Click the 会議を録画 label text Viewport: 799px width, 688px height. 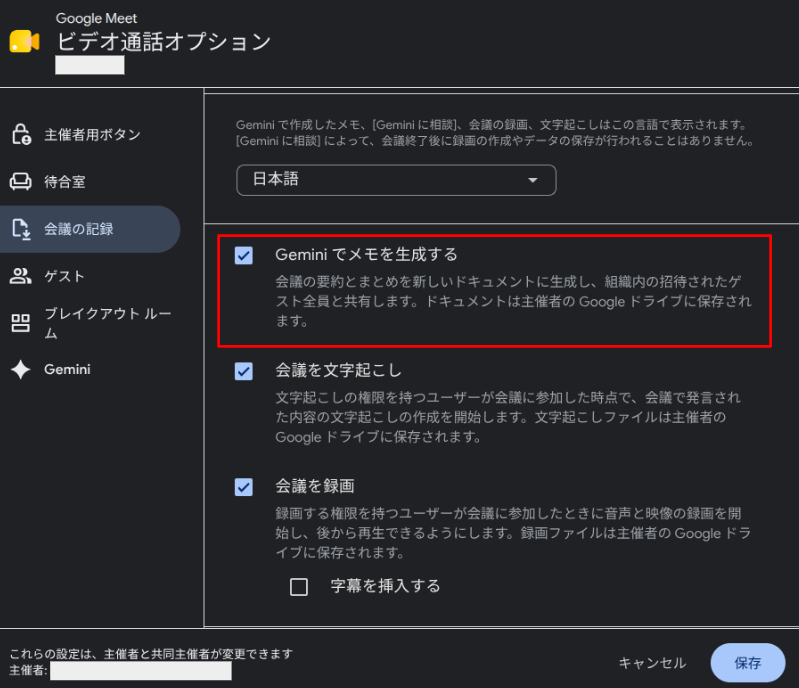tap(314, 486)
